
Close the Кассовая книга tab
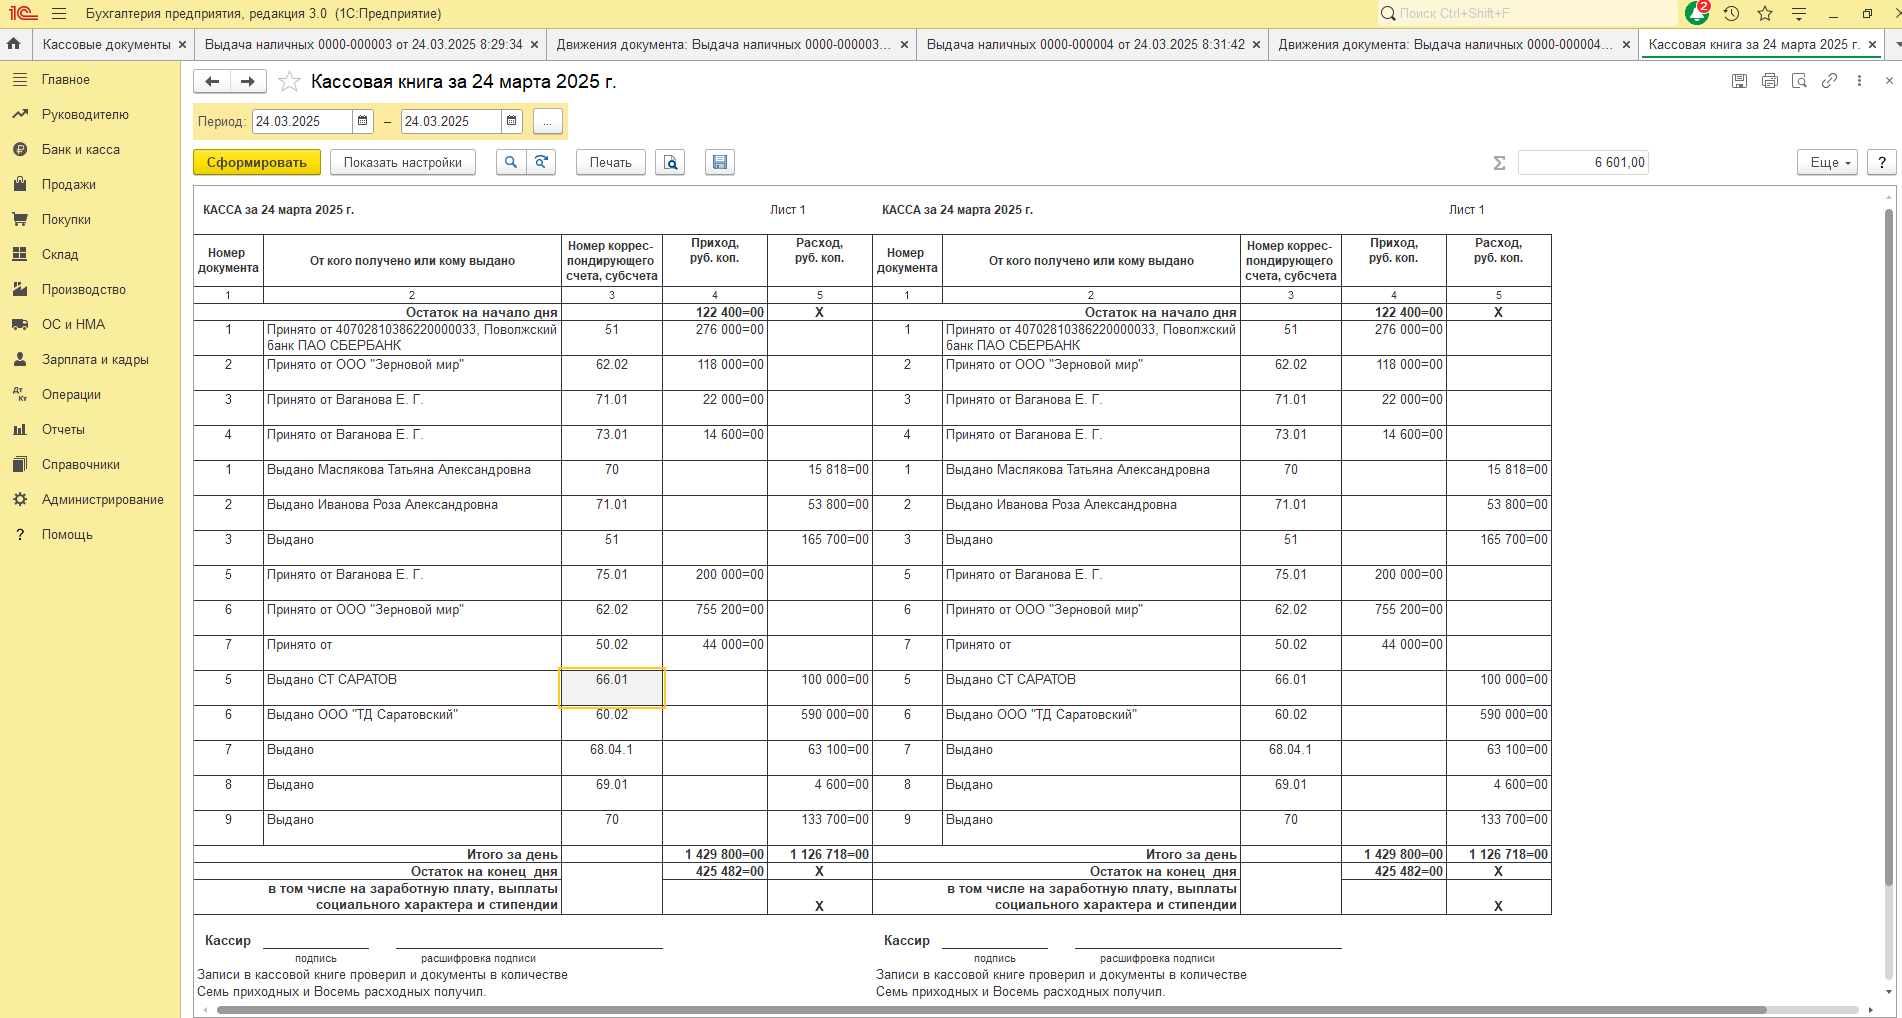pos(1872,45)
